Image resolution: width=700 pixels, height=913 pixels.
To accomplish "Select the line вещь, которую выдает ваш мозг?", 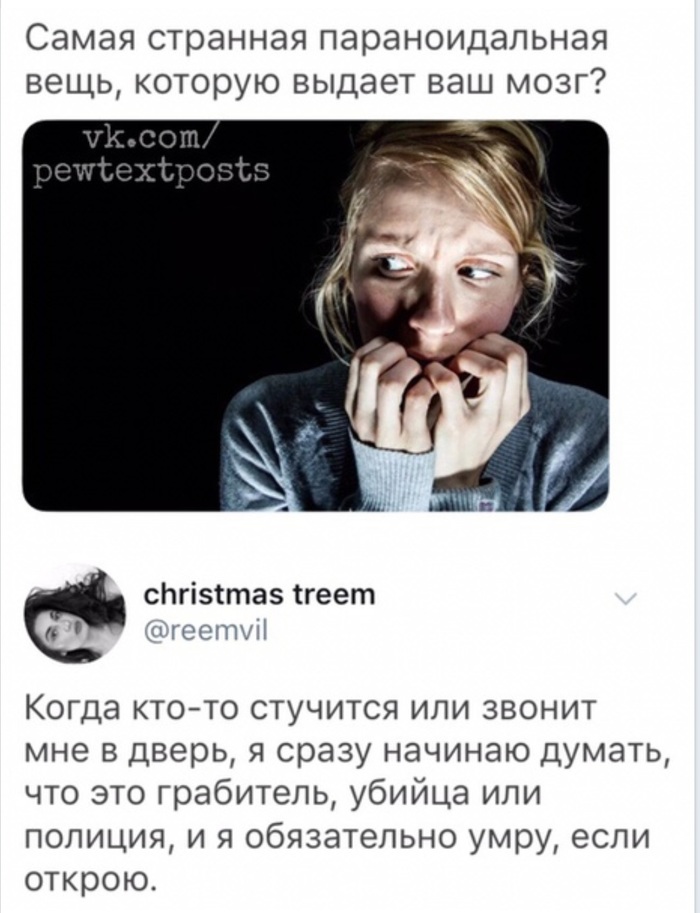I will click(x=315, y=89).
